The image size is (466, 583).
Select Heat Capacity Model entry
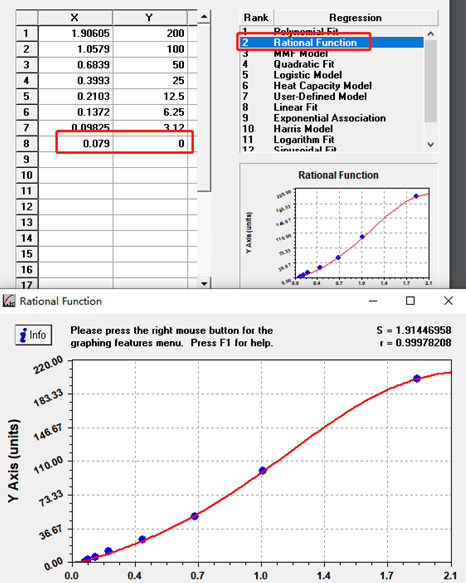coord(322,86)
